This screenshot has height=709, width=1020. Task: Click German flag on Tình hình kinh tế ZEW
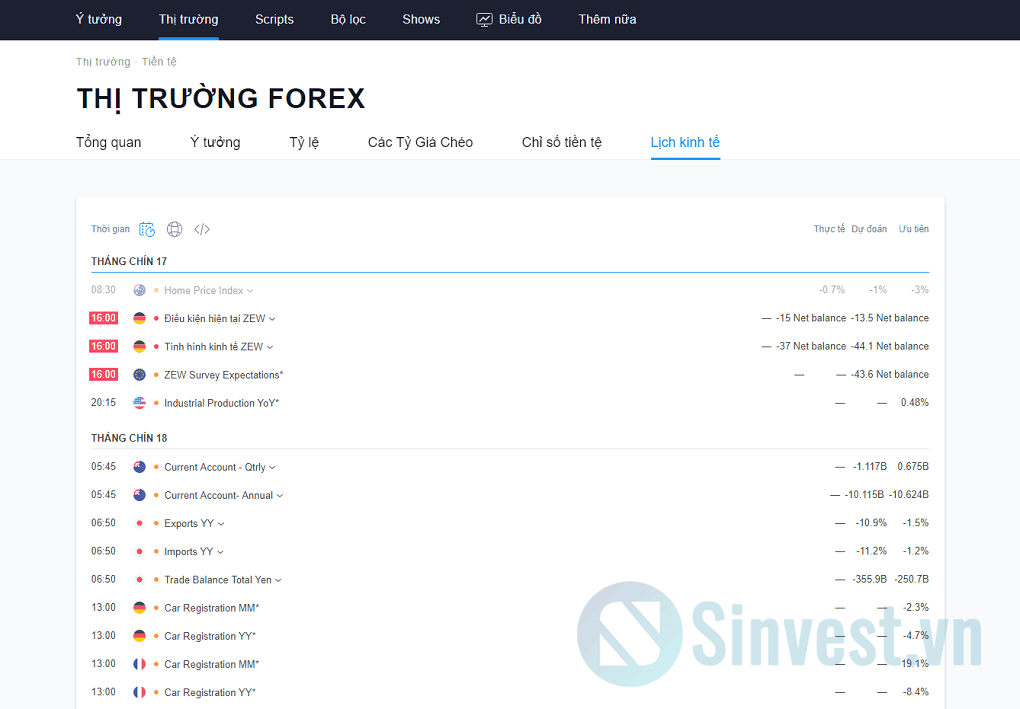[x=139, y=346]
